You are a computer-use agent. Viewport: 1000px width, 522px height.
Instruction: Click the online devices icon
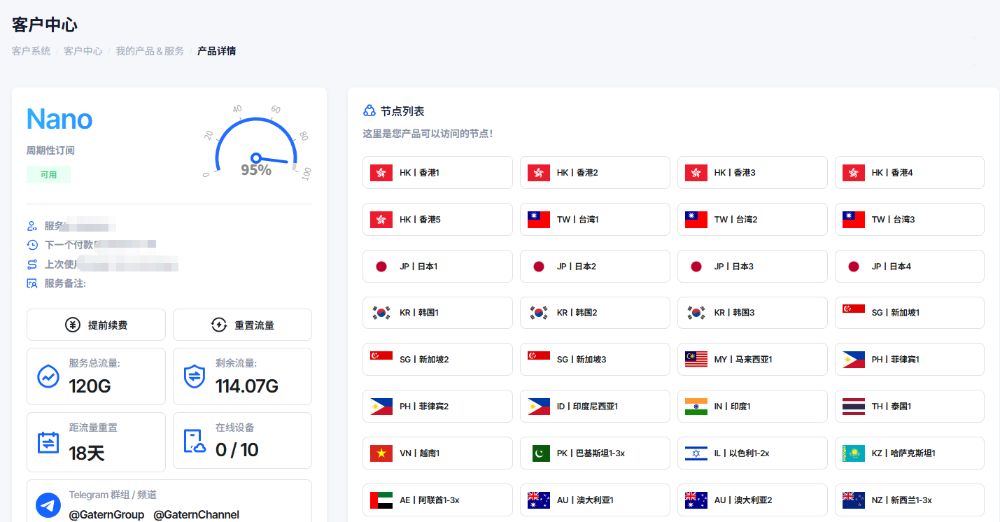click(194, 441)
